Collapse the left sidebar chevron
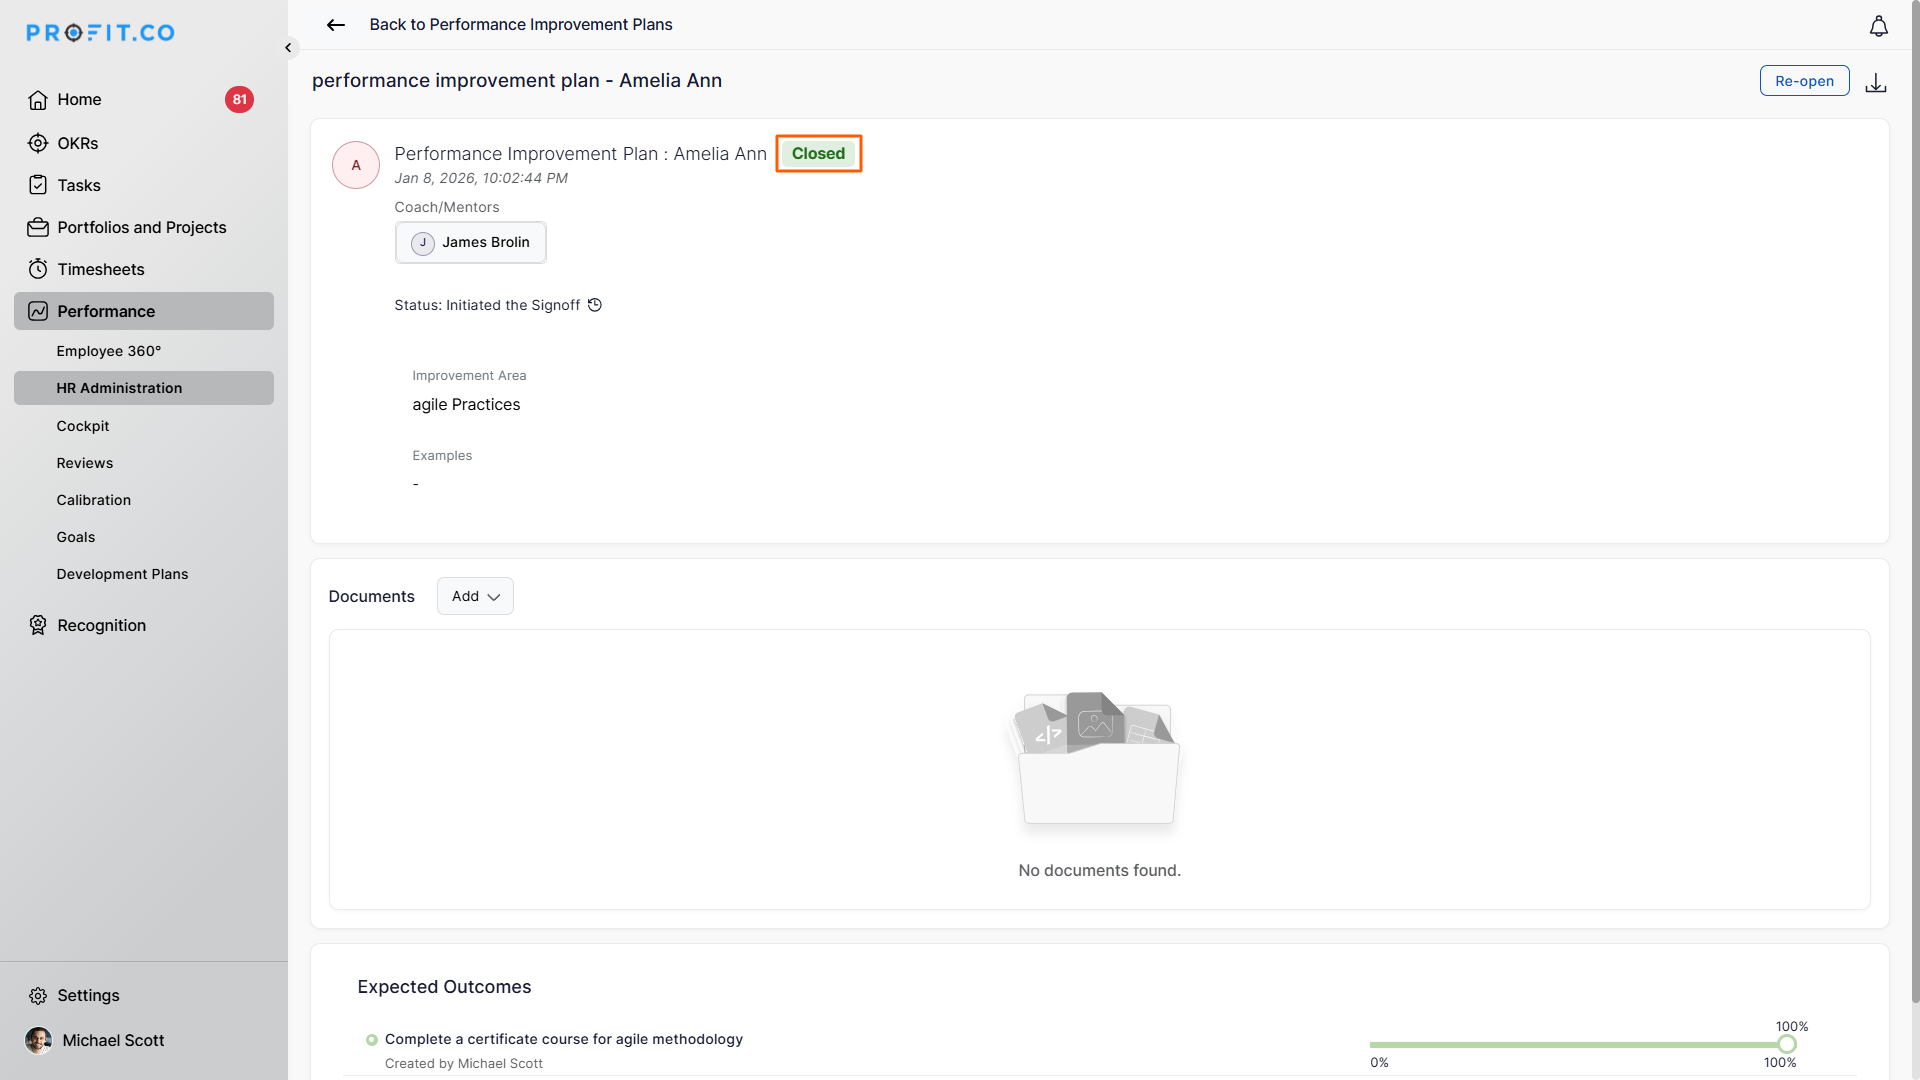 click(288, 48)
